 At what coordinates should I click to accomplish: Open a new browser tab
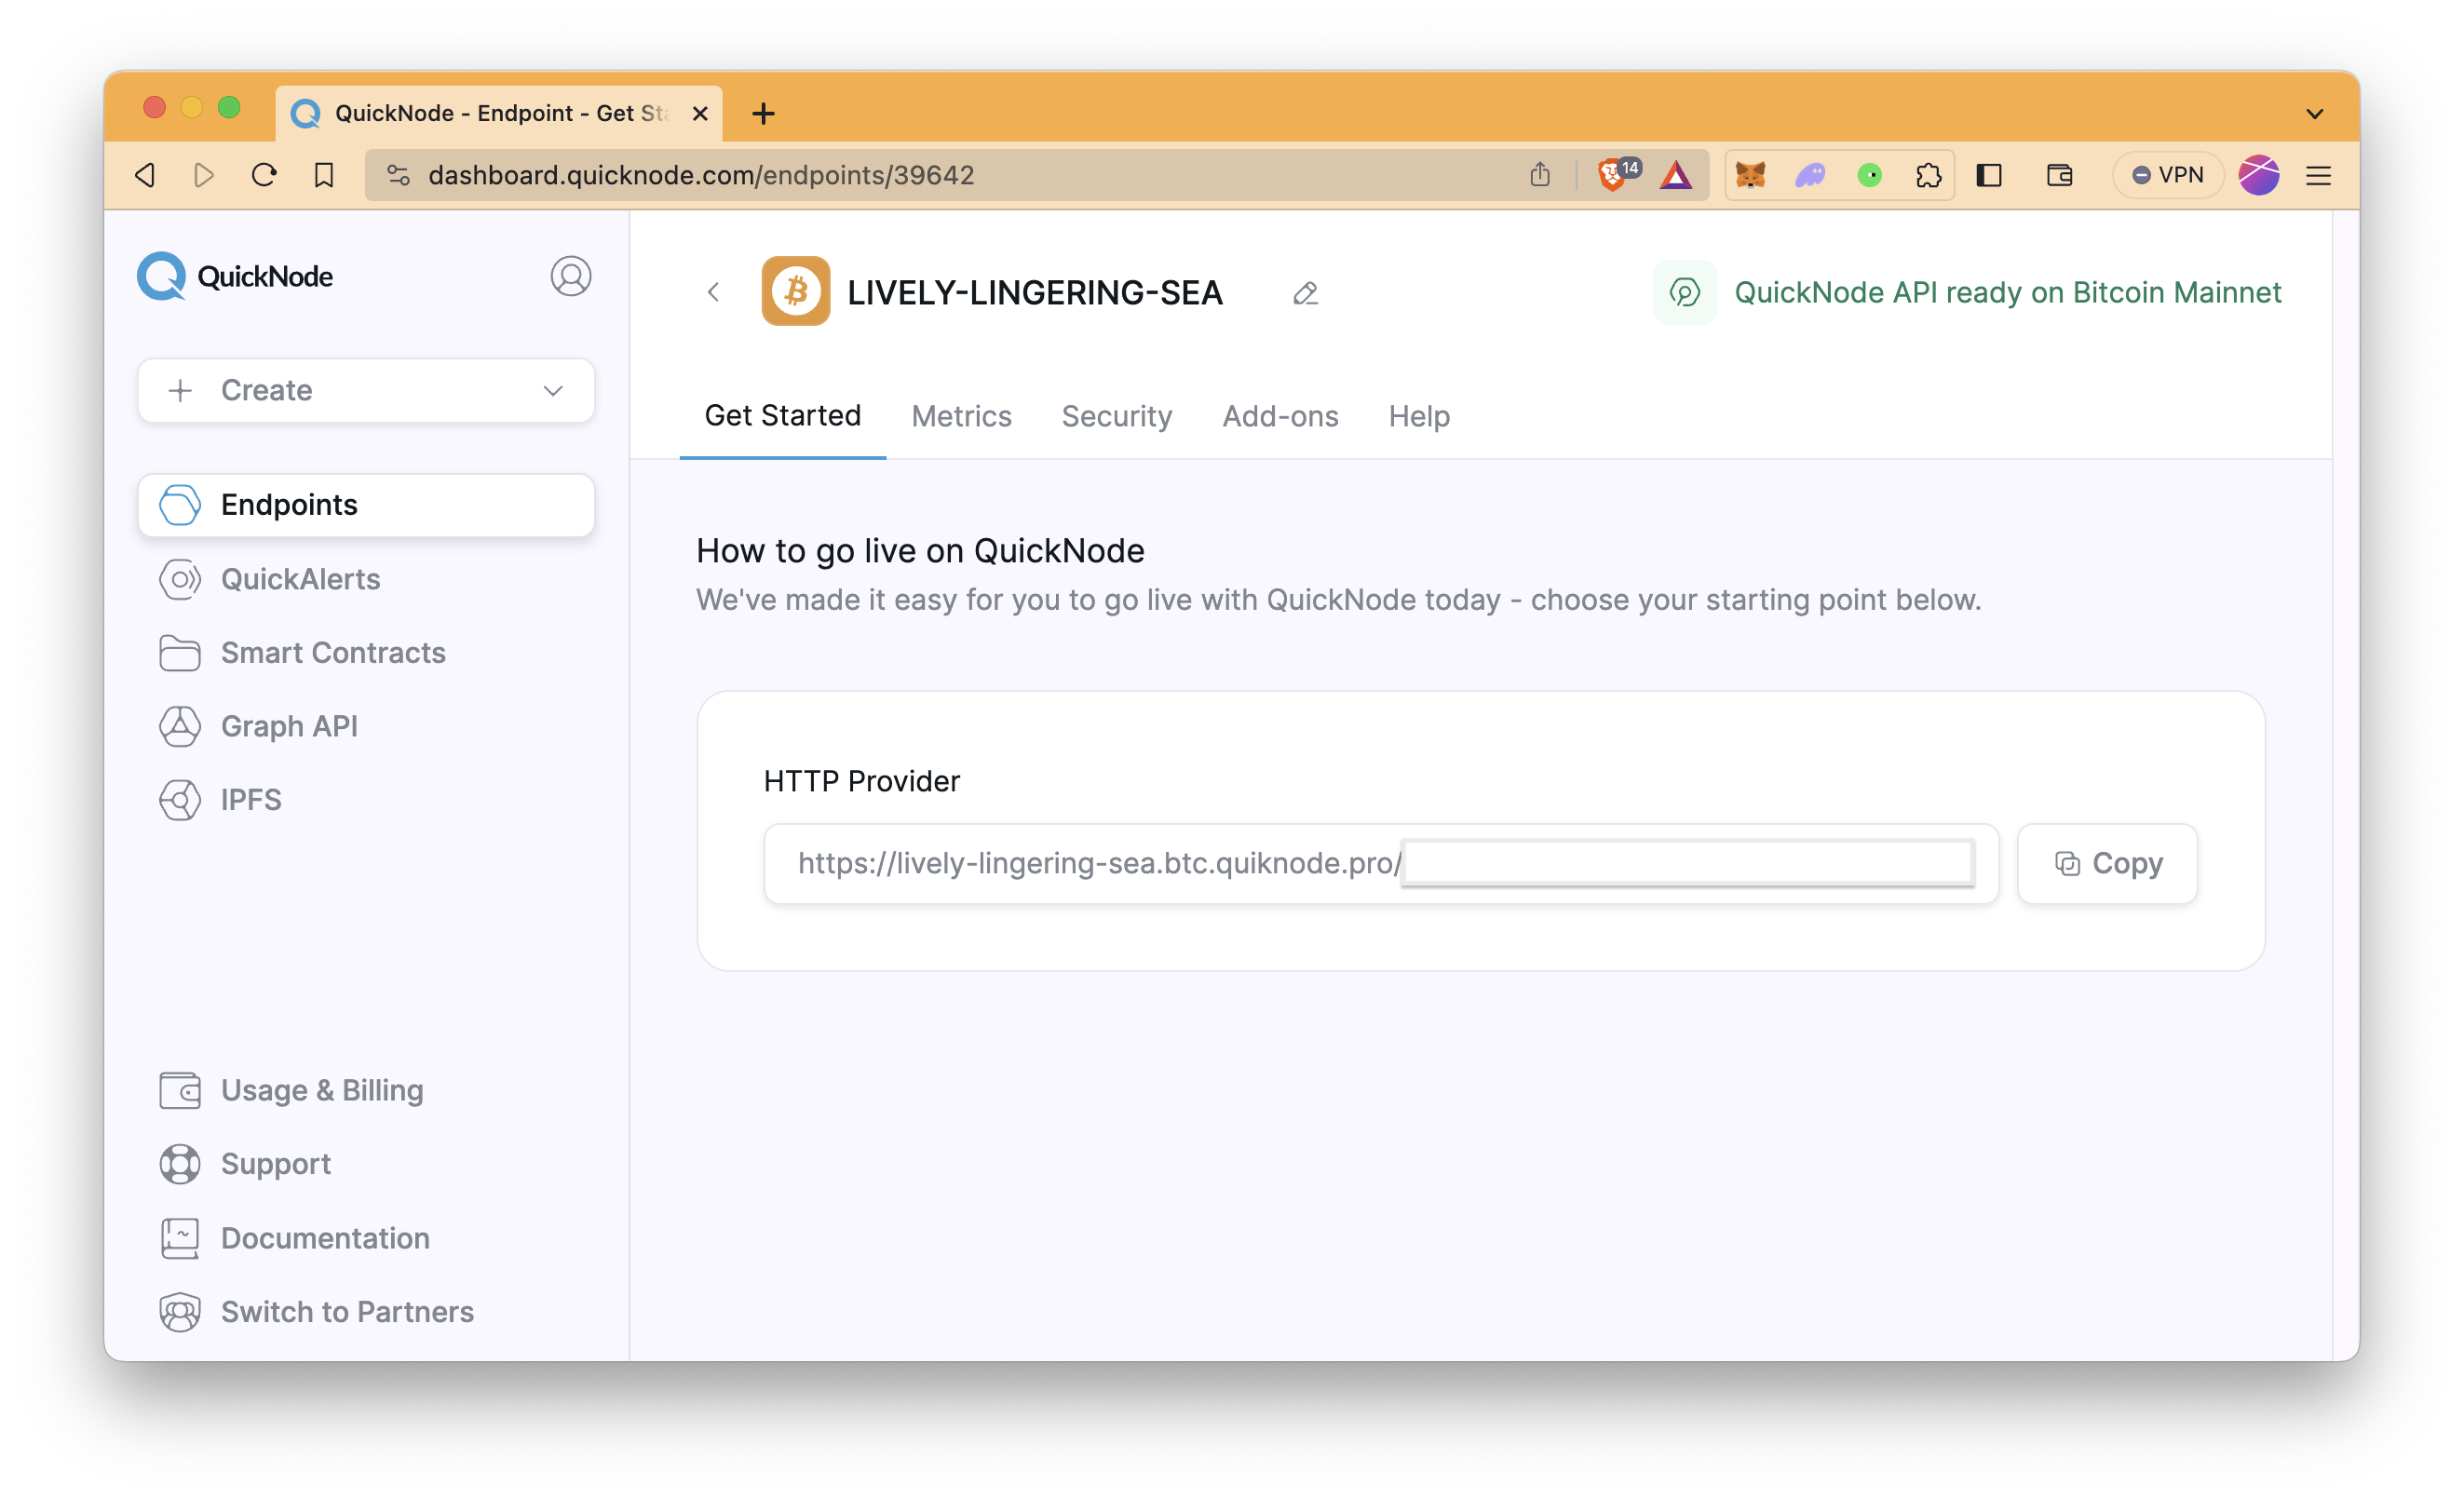(x=763, y=113)
